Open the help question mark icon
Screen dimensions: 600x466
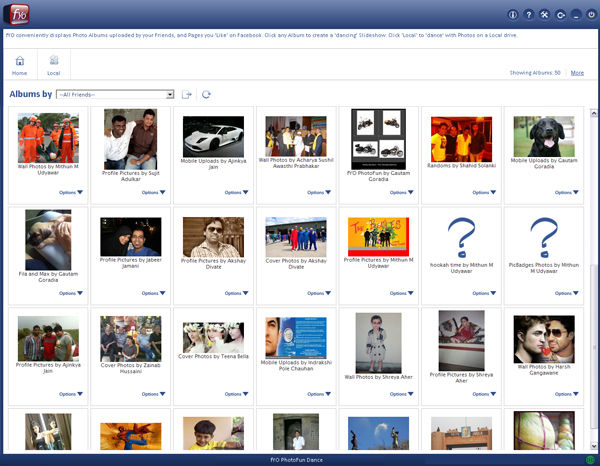pyautogui.click(x=528, y=15)
